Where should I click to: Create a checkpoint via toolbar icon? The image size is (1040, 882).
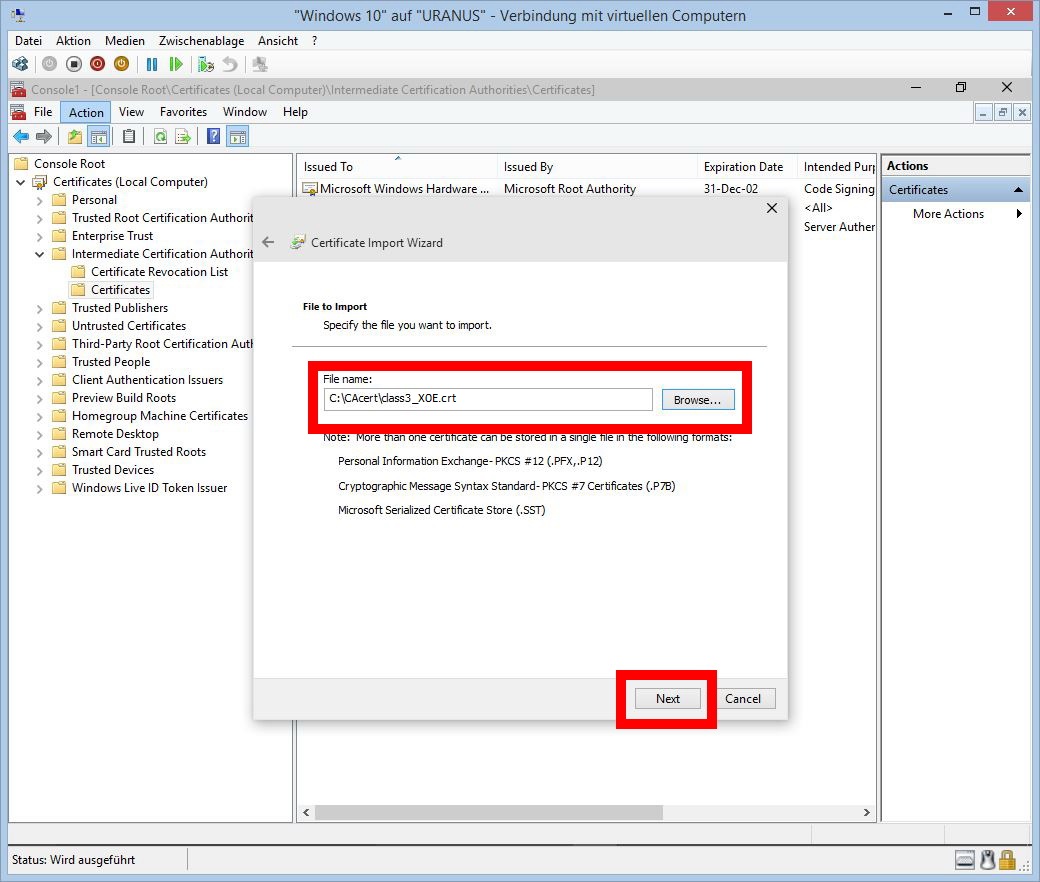[206, 64]
